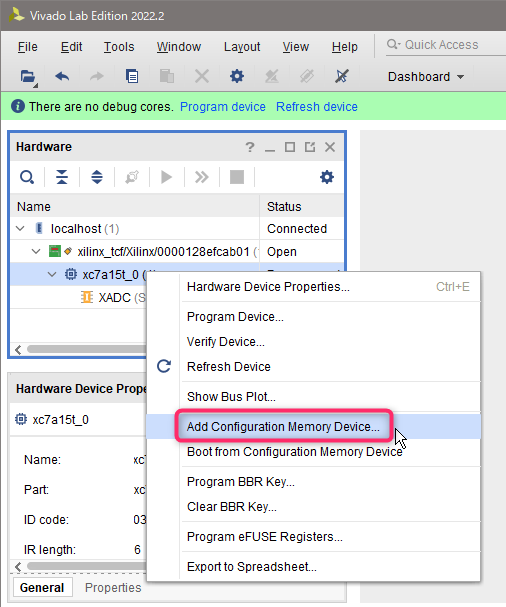
Task: Float the Hardware panel with pop-out icon
Action: tap(310, 147)
